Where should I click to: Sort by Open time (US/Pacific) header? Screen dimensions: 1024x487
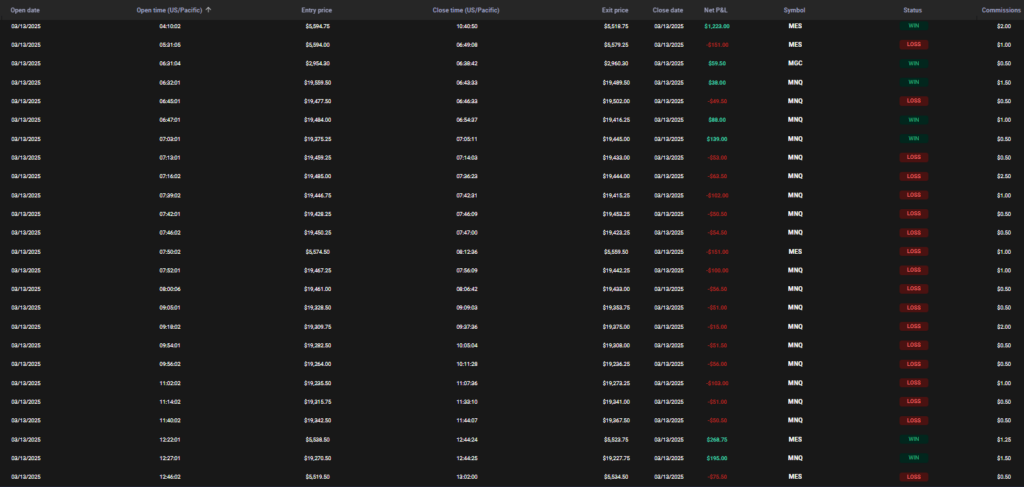click(170, 10)
